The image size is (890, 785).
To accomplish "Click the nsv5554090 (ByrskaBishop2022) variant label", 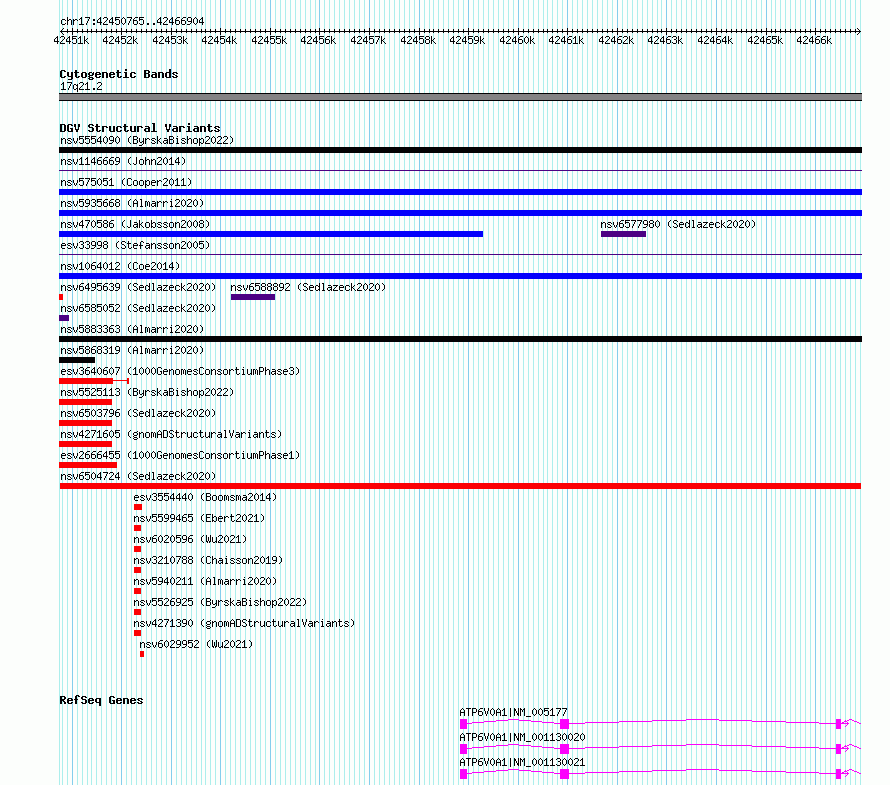I will point(147,140).
